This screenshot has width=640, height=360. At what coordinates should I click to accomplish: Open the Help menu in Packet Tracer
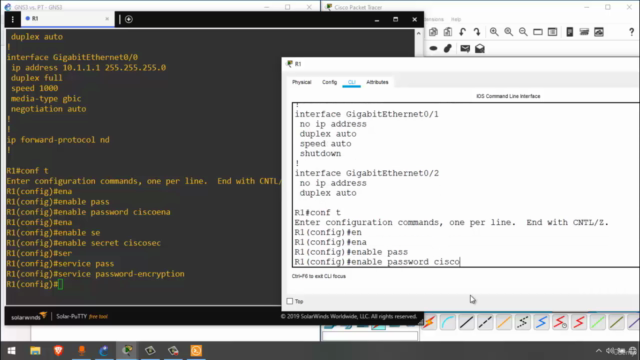coord(456,19)
